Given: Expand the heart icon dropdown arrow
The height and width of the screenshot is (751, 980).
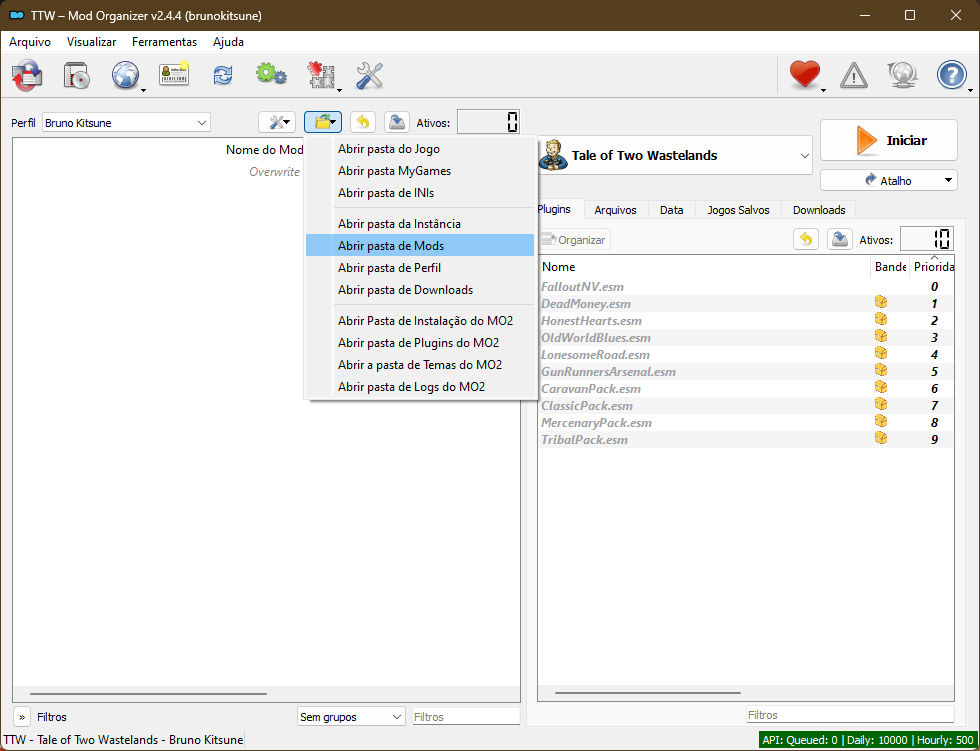Looking at the screenshot, I should (824, 91).
